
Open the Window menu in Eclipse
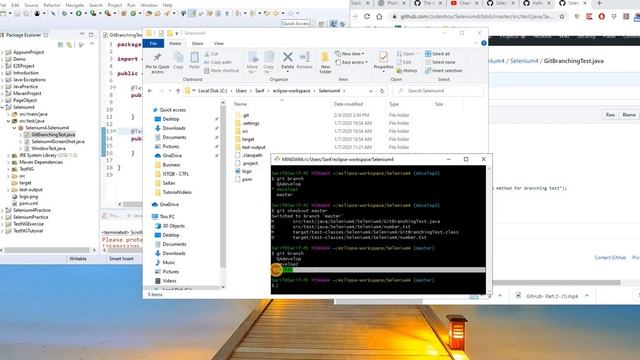coord(149,5)
